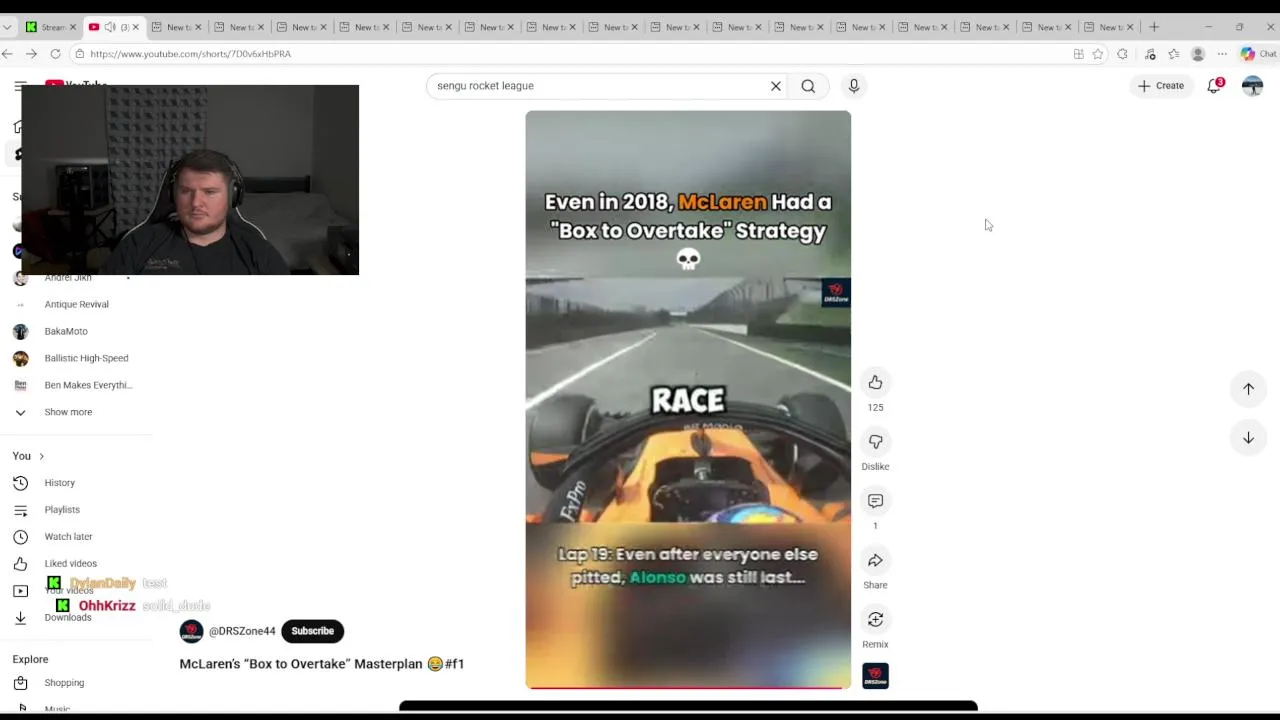Open the comments on this short

point(875,501)
